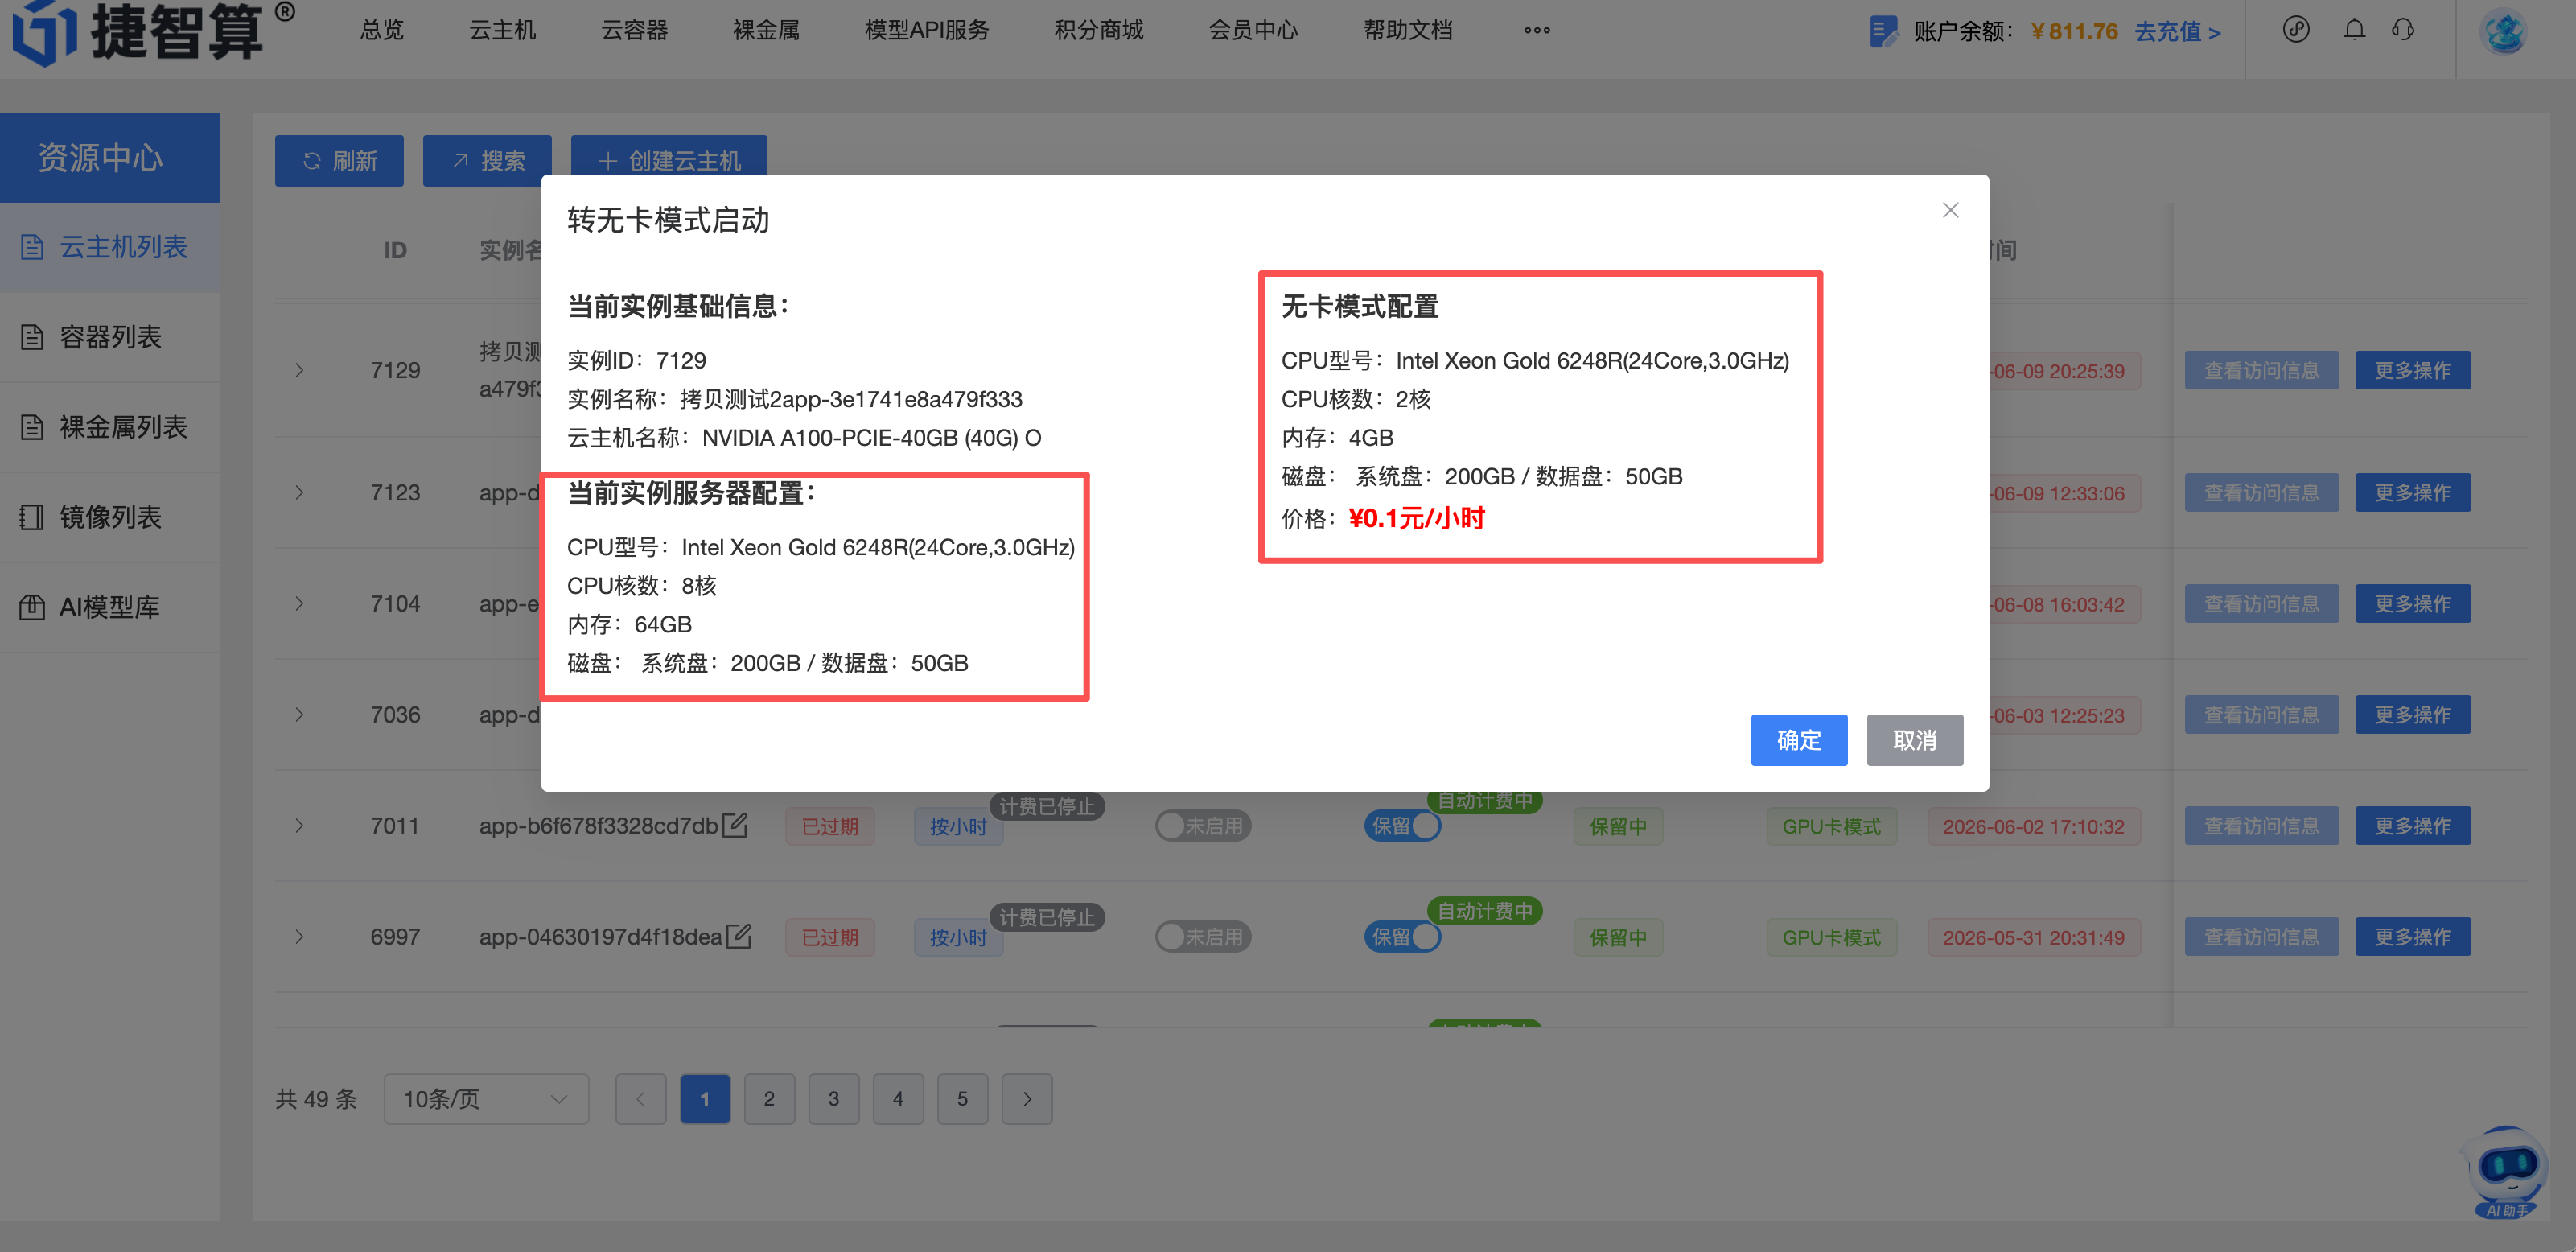Image resolution: width=2576 pixels, height=1252 pixels.
Task: Edit name of app-b6f678f3328cd7db
Action: (735, 825)
